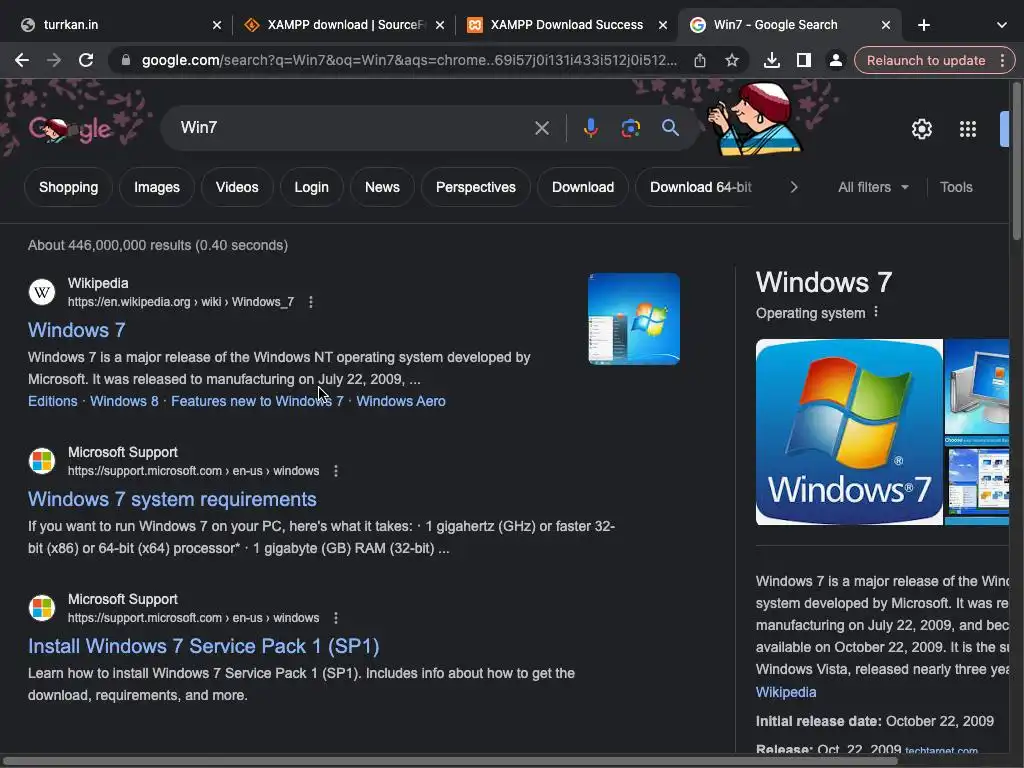The image size is (1024, 768).
Task: Open the Chrome downloads icon
Action: pyautogui.click(x=771, y=60)
